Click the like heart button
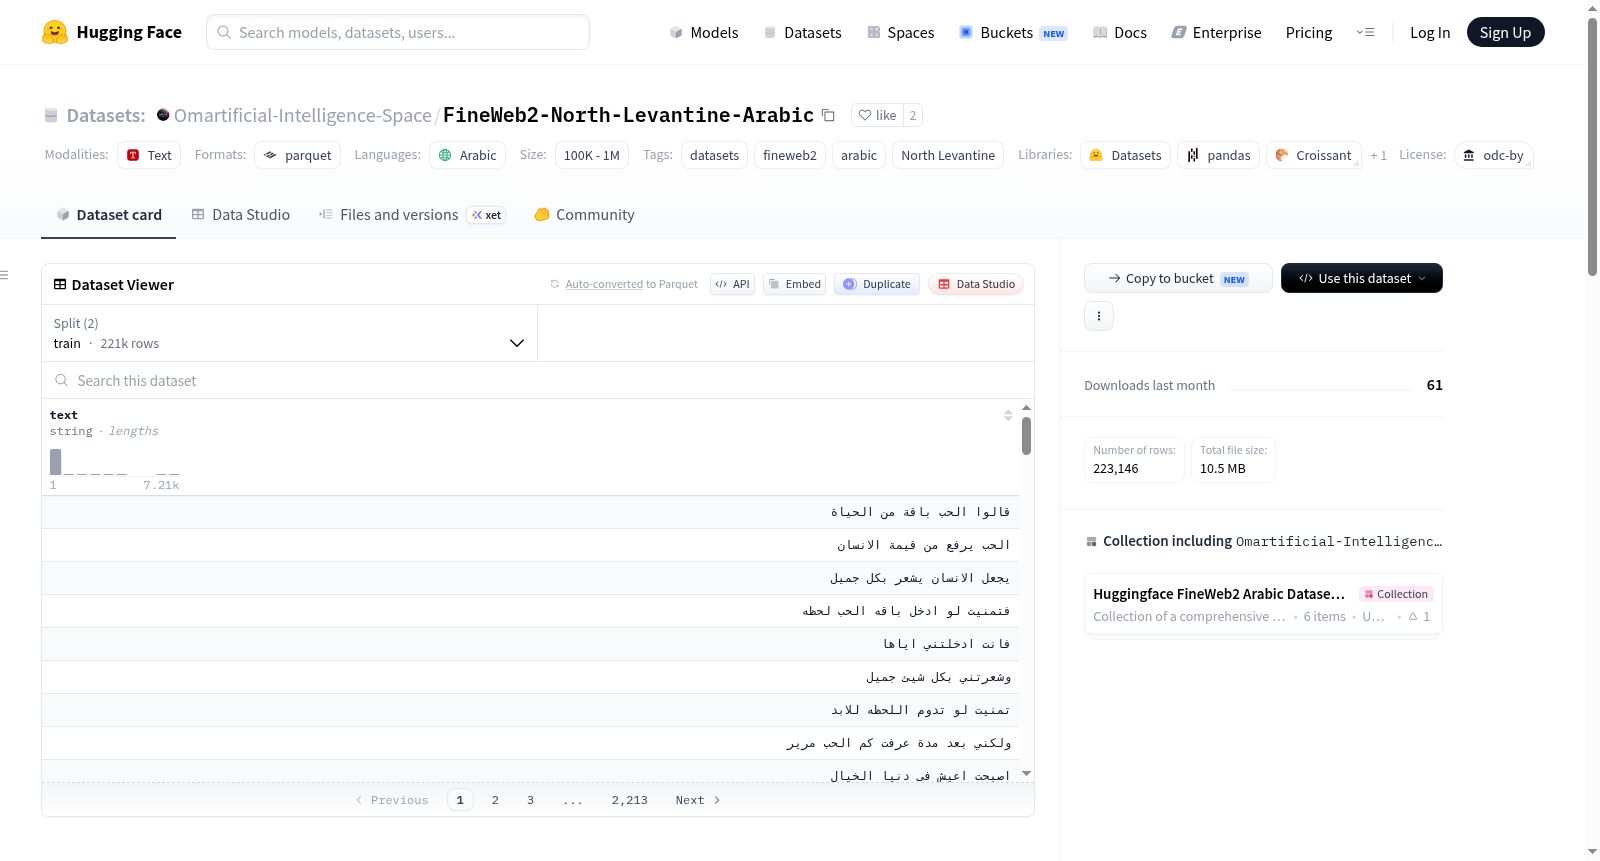This screenshot has height=861, width=1600. pos(877,115)
